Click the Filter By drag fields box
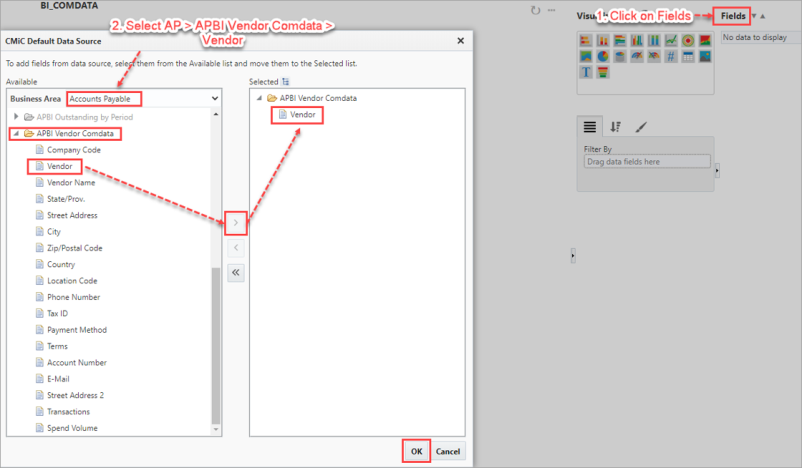802x468 pixels. click(x=647, y=162)
